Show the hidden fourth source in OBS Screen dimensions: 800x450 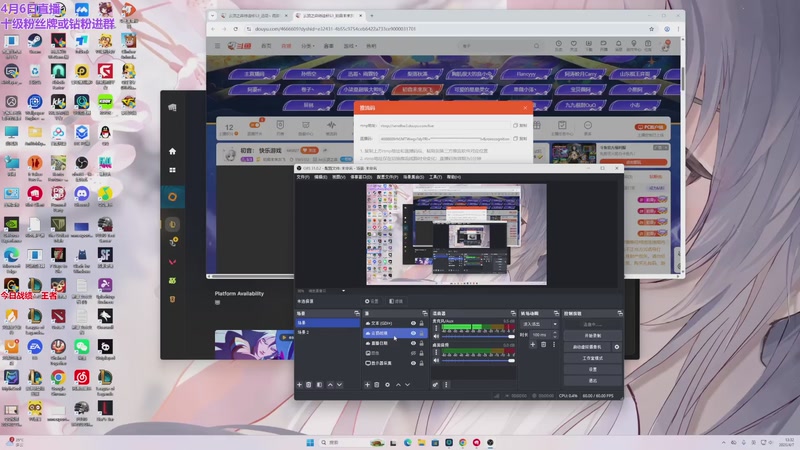click(x=413, y=353)
